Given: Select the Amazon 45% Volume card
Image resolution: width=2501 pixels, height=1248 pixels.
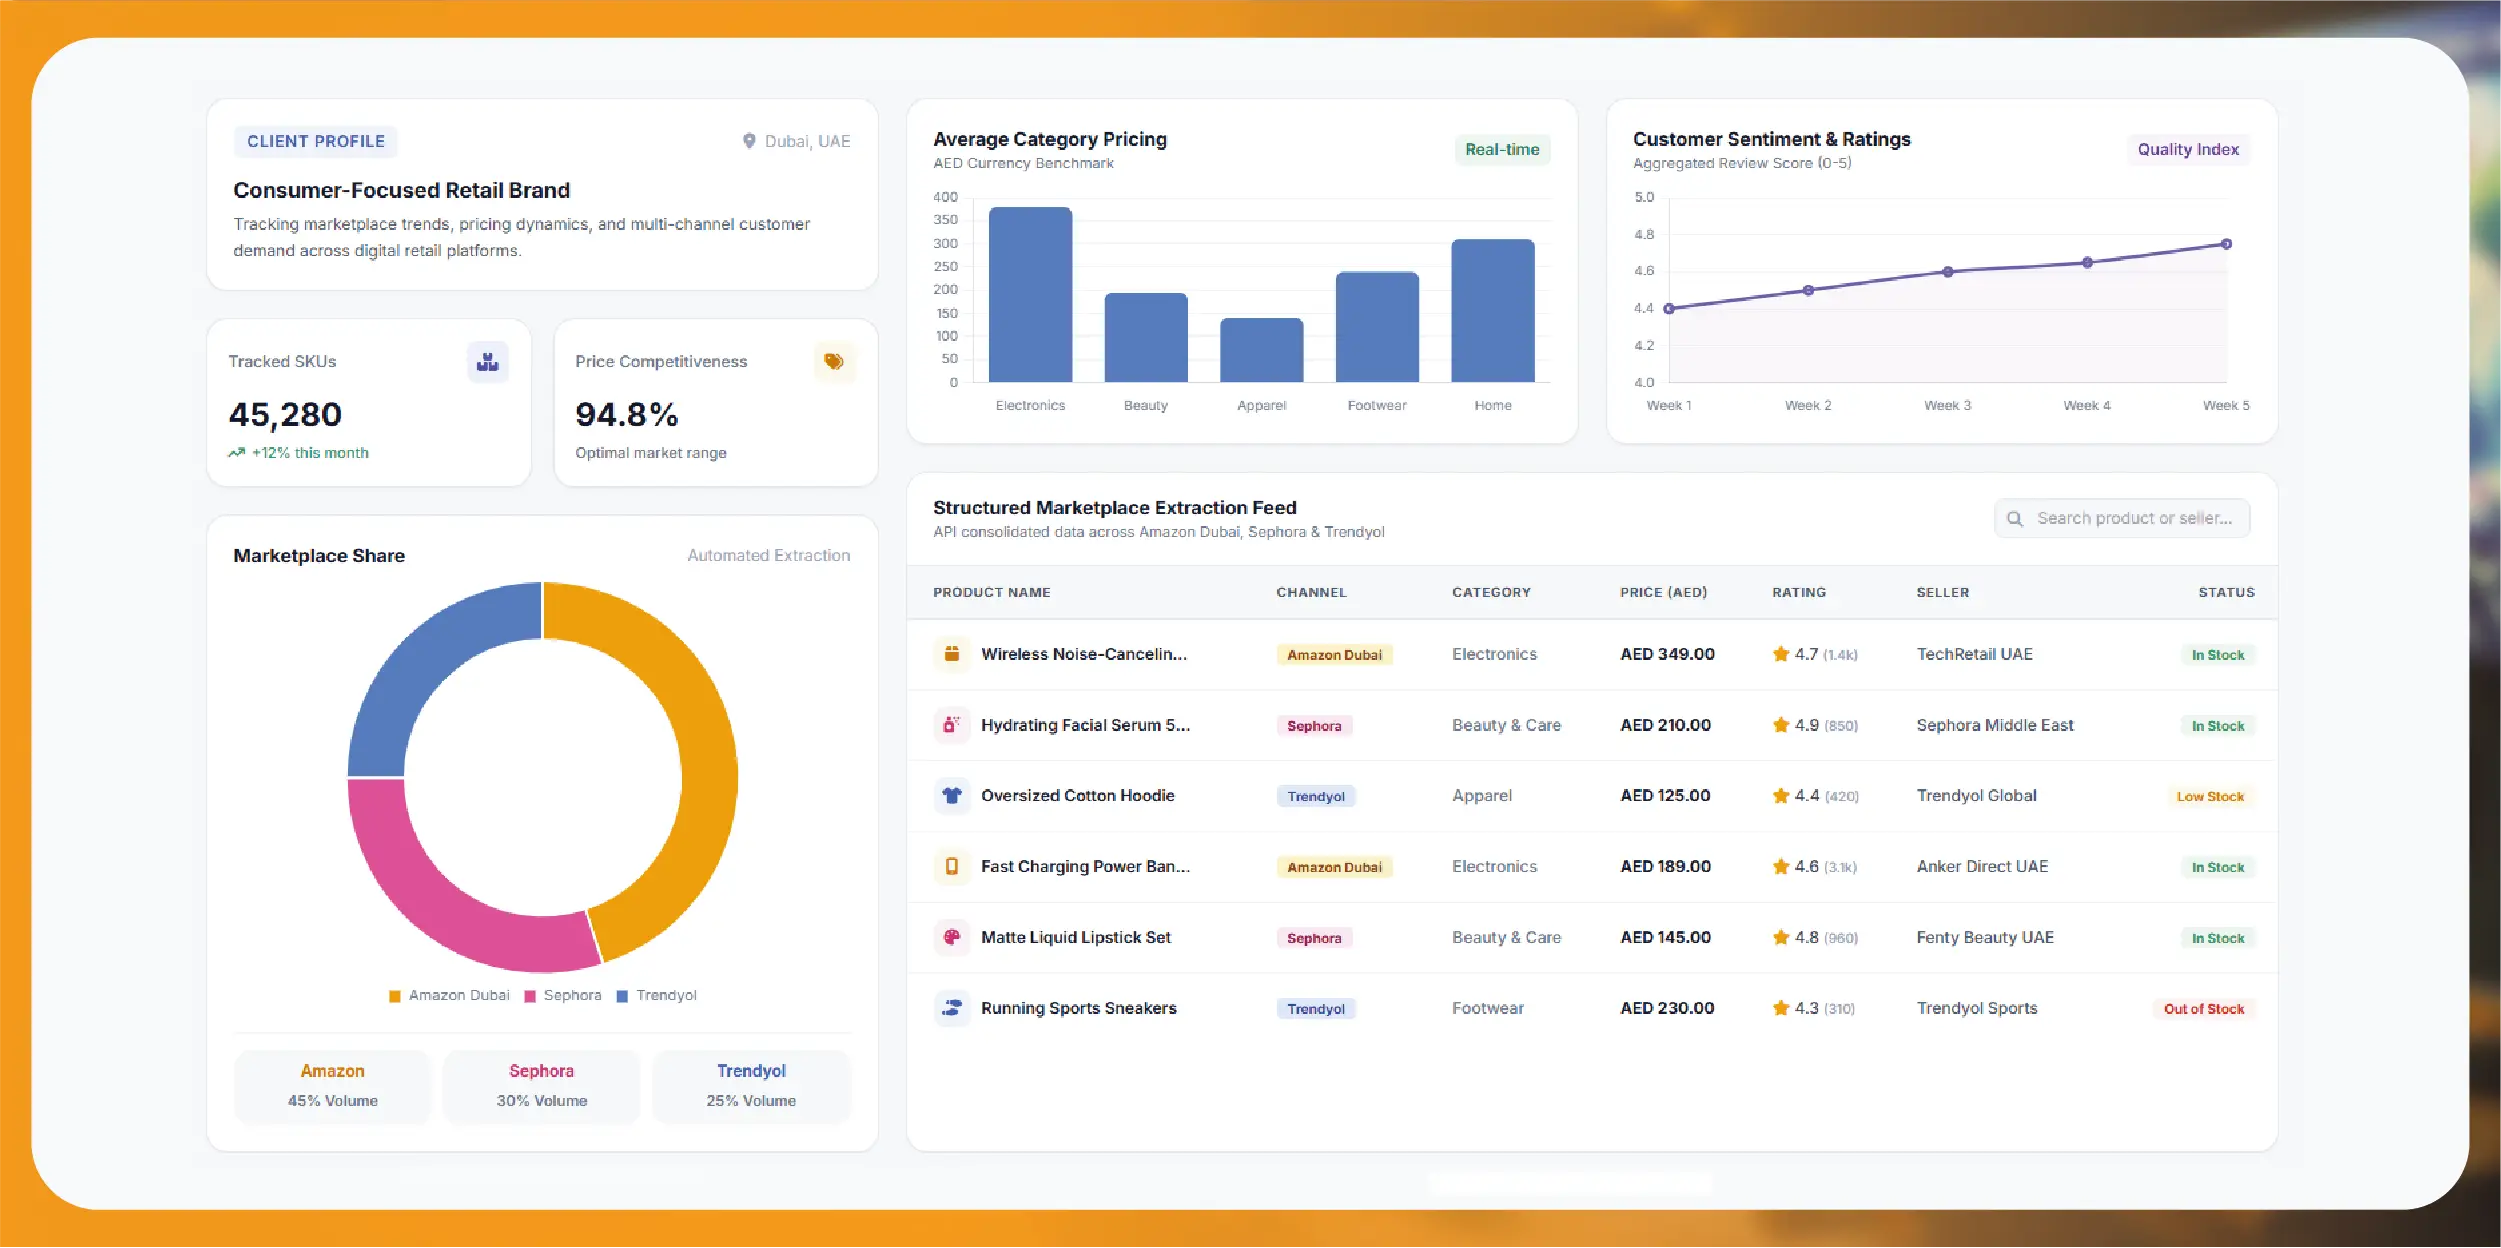Looking at the screenshot, I should click(x=333, y=1086).
